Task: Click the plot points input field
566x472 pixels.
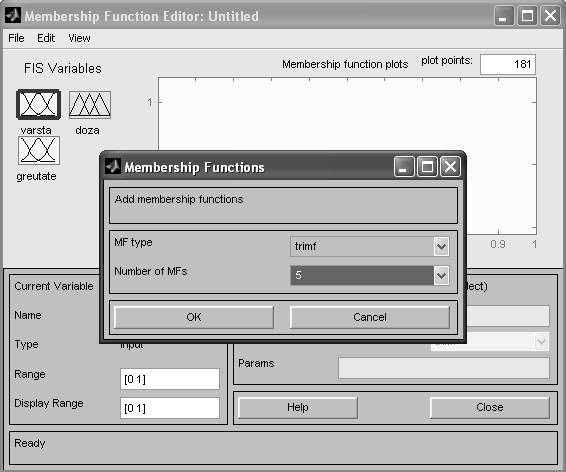Action: tap(508, 65)
